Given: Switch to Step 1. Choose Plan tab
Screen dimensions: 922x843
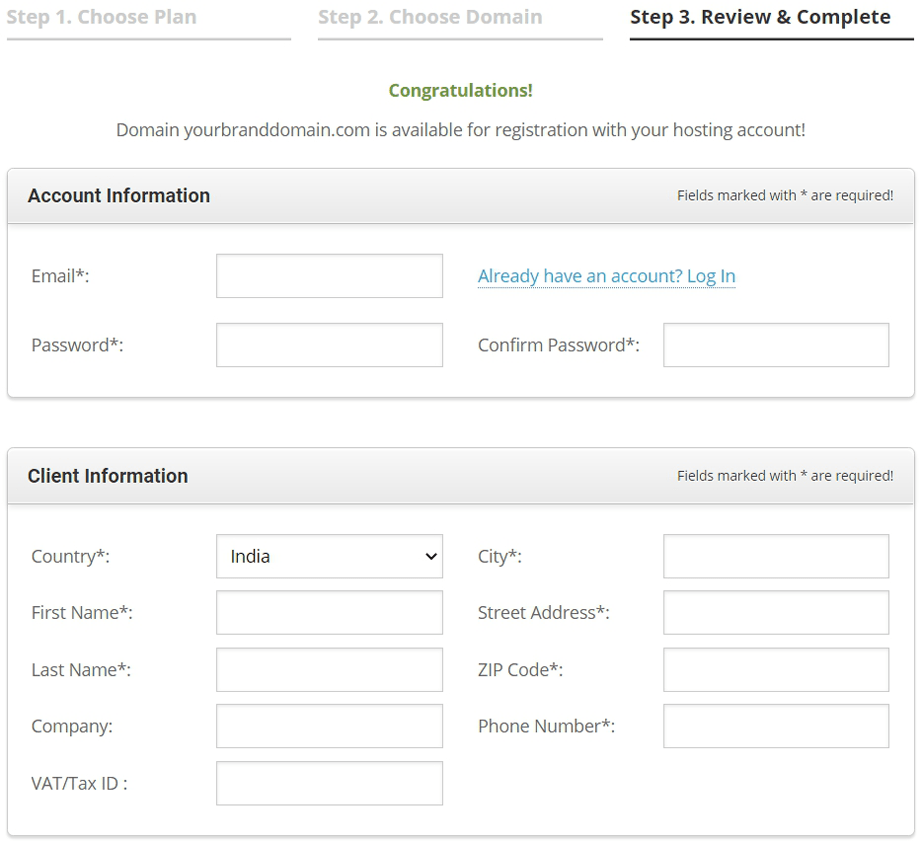Looking at the screenshot, I should tap(149, 21).
